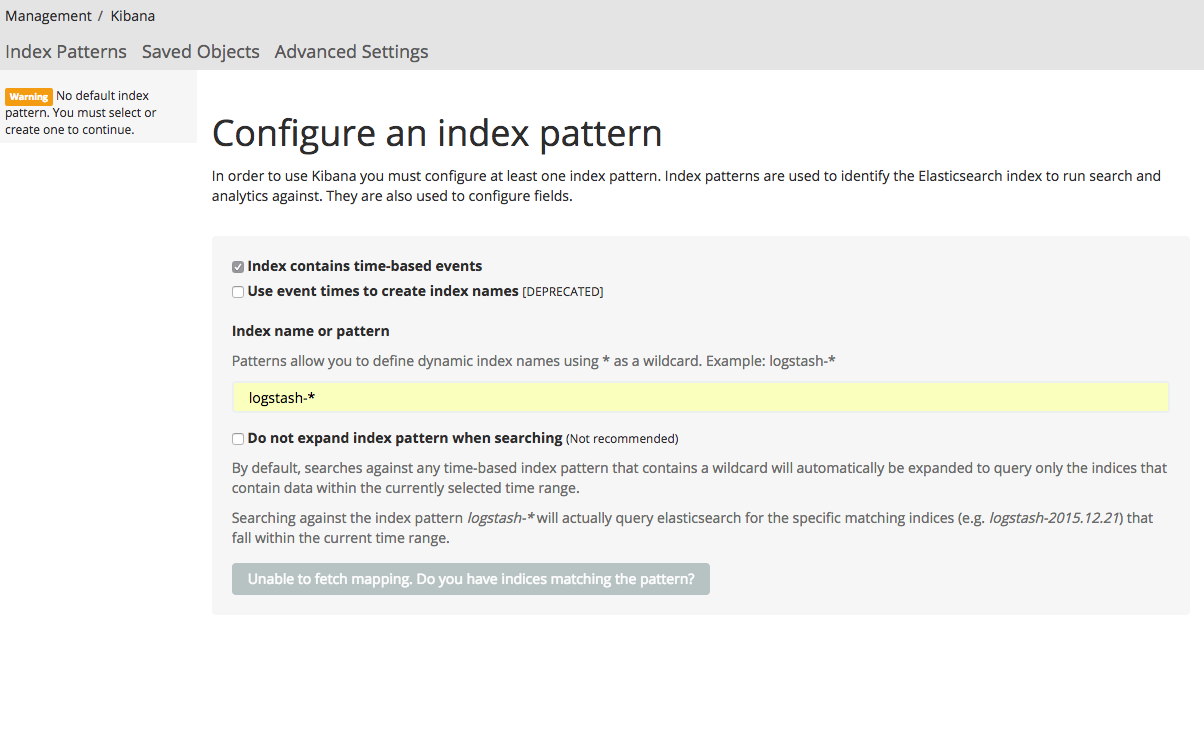Viewport: 1204px width, 752px height.
Task: Click the [DEPRECATED] tag text
Action: pos(563,292)
